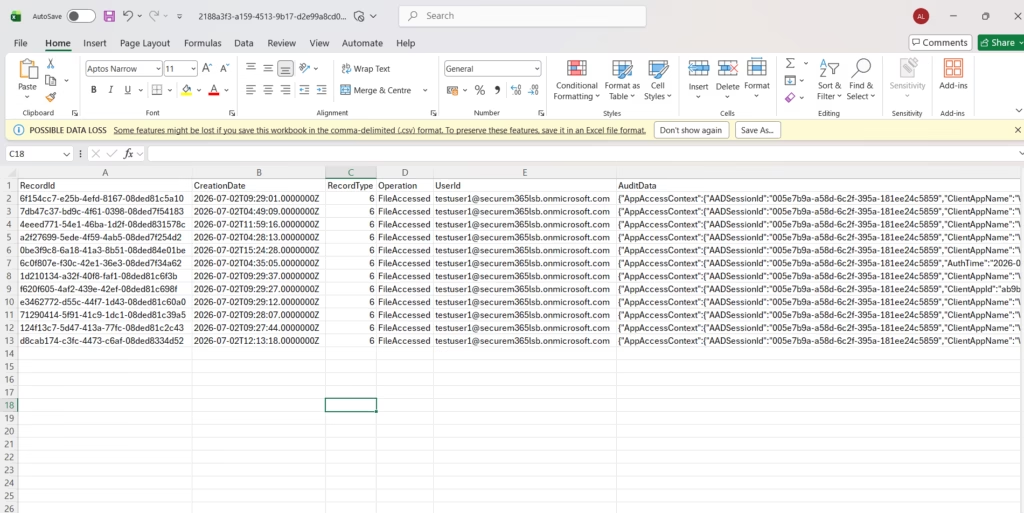Image resolution: width=1024 pixels, height=513 pixels.
Task: Click the Fill Colour bucket icon
Action: [x=187, y=90]
